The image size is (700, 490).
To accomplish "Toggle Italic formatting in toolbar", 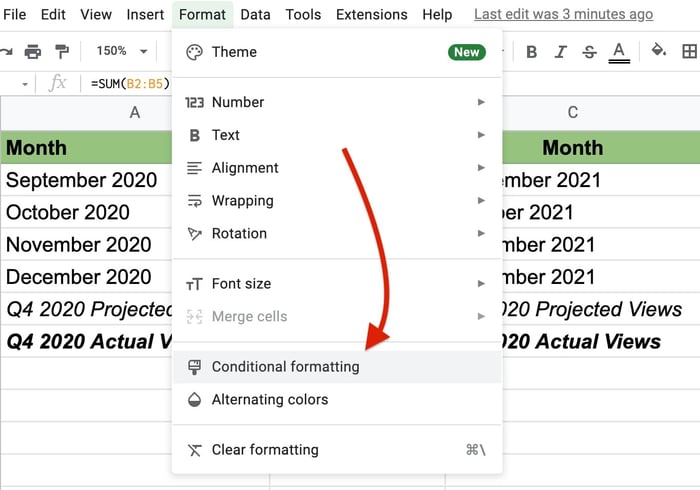I will [560, 51].
